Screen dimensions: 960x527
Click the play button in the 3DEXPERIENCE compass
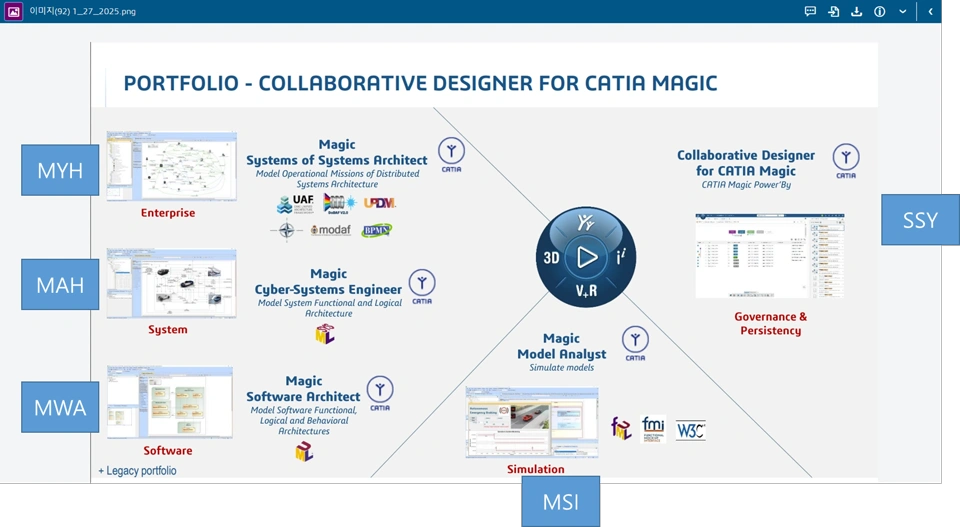[586, 257]
